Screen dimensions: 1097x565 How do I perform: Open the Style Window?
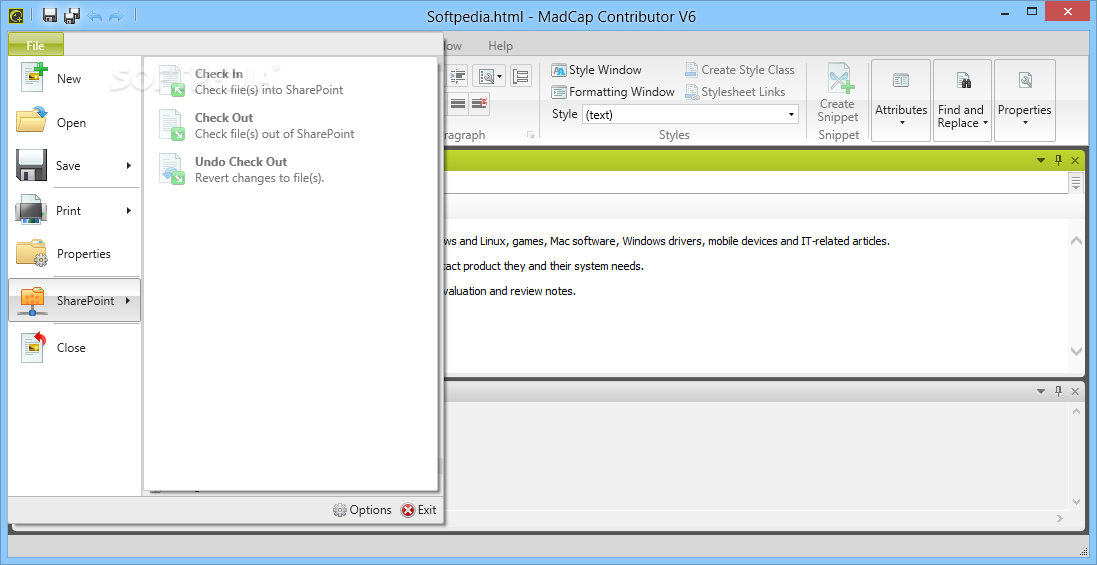(597, 70)
